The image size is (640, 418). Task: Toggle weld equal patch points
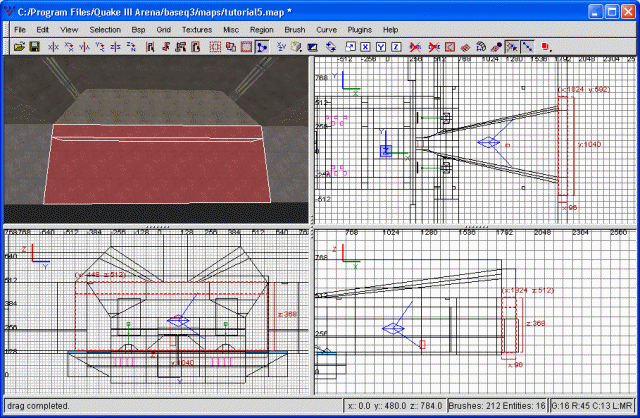coord(511,47)
